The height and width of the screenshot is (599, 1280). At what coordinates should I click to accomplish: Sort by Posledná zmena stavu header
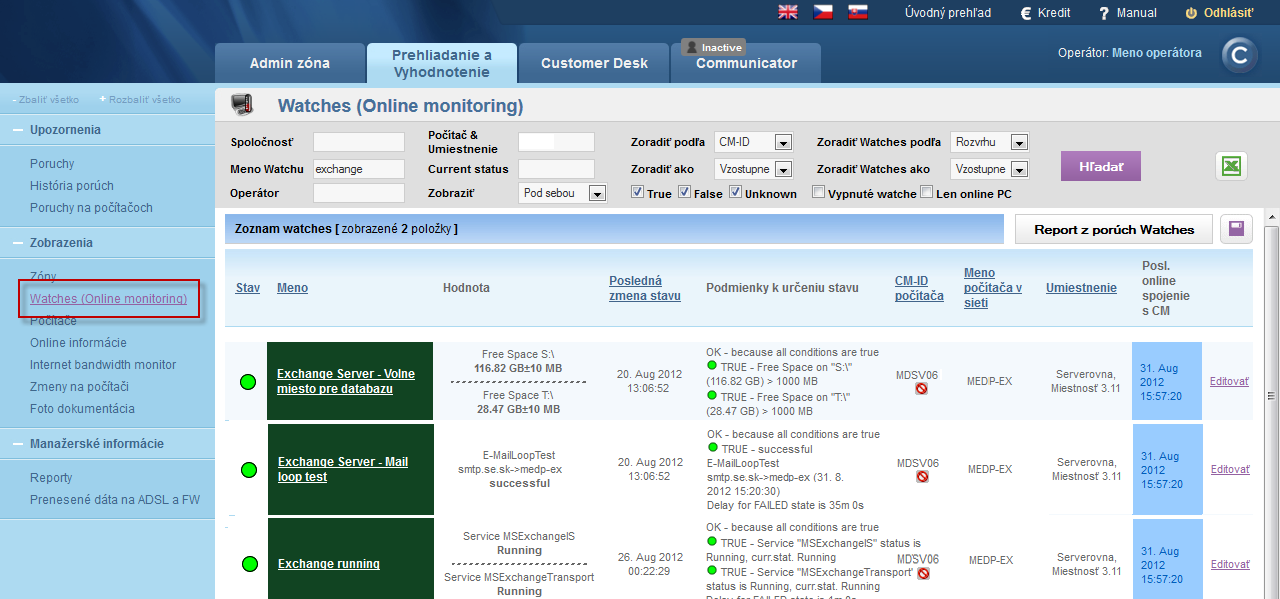pos(645,288)
